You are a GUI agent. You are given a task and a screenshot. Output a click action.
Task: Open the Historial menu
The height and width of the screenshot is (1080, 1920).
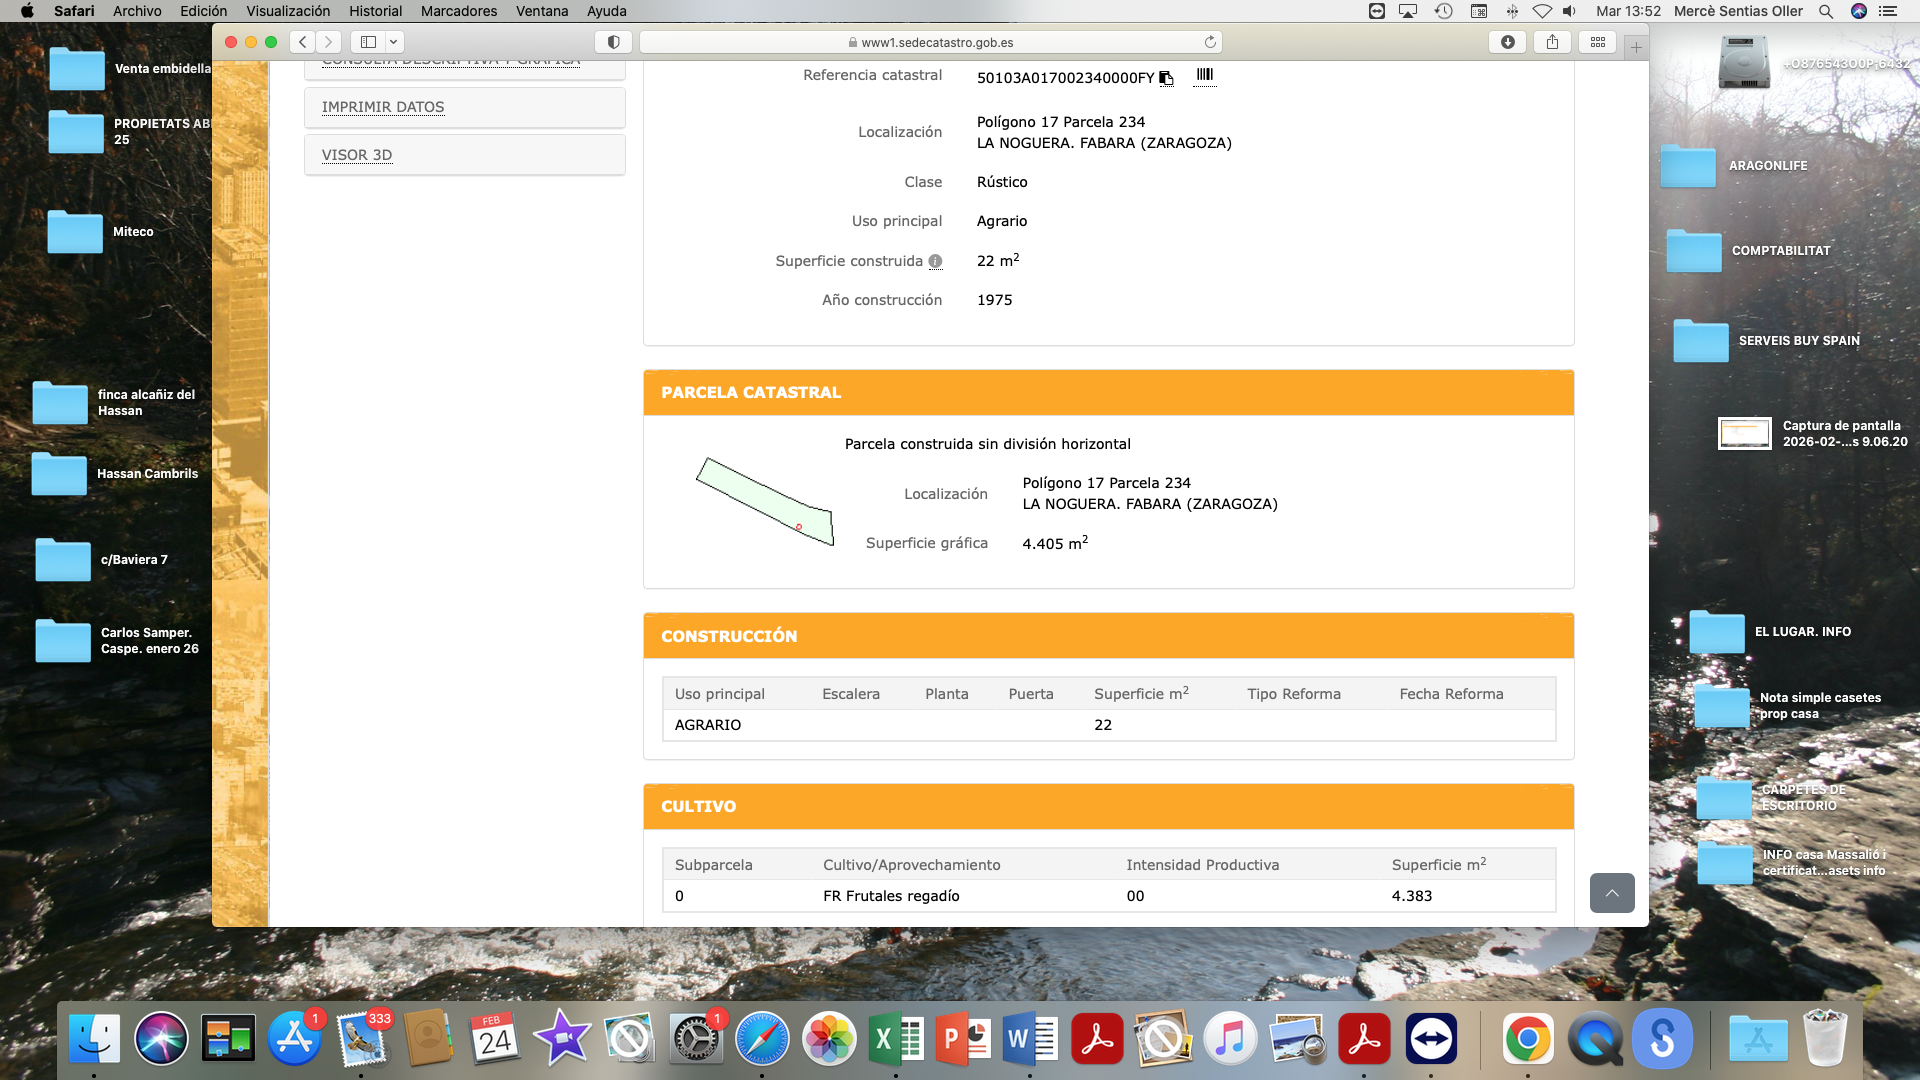pos(375,11)
